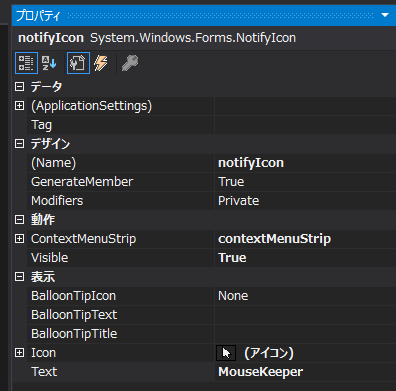This screenshot has height=391, width=396.
Task: Select the Modifiers property label
Action: (x=57, y=201)
